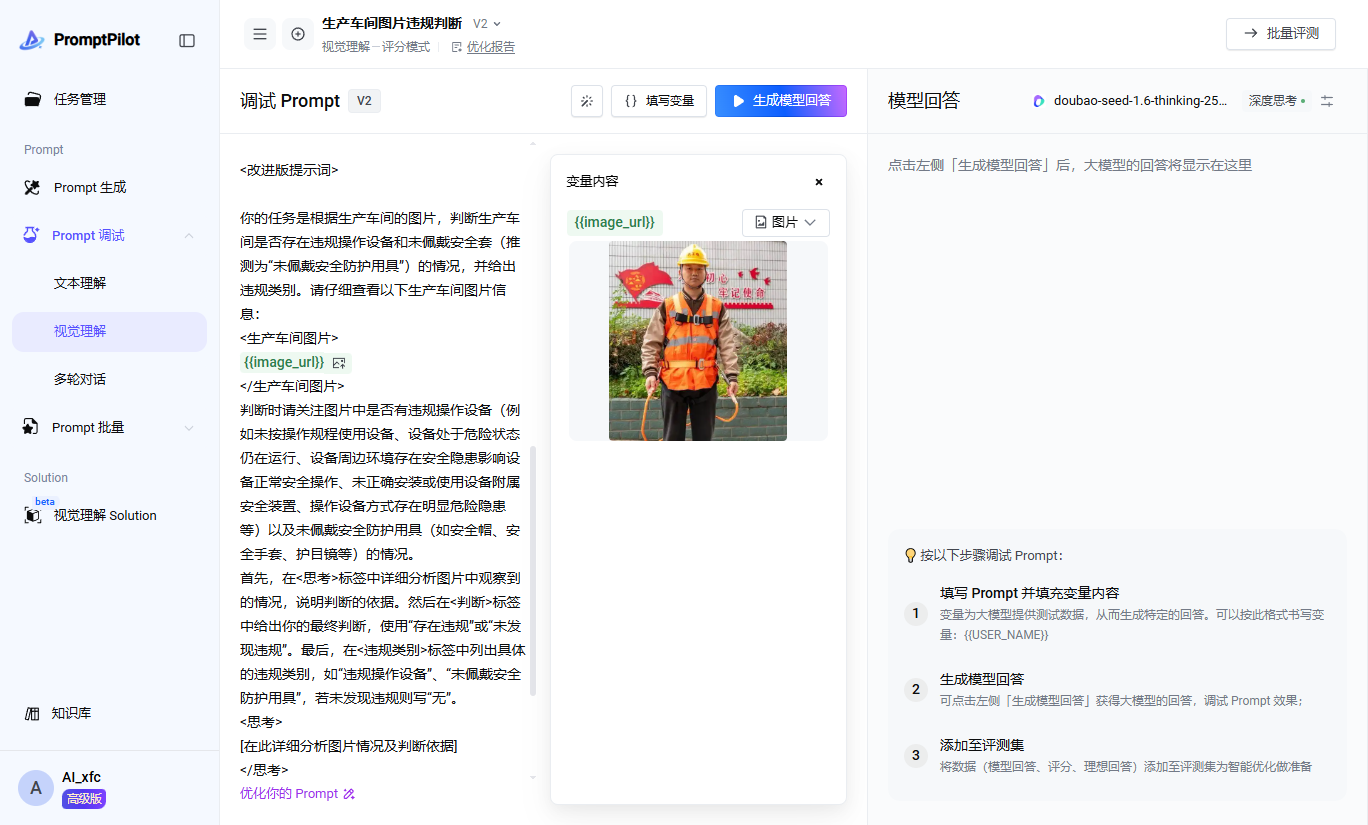
Task: Click 优化你的 Prompt link
Action: [297, 794]
